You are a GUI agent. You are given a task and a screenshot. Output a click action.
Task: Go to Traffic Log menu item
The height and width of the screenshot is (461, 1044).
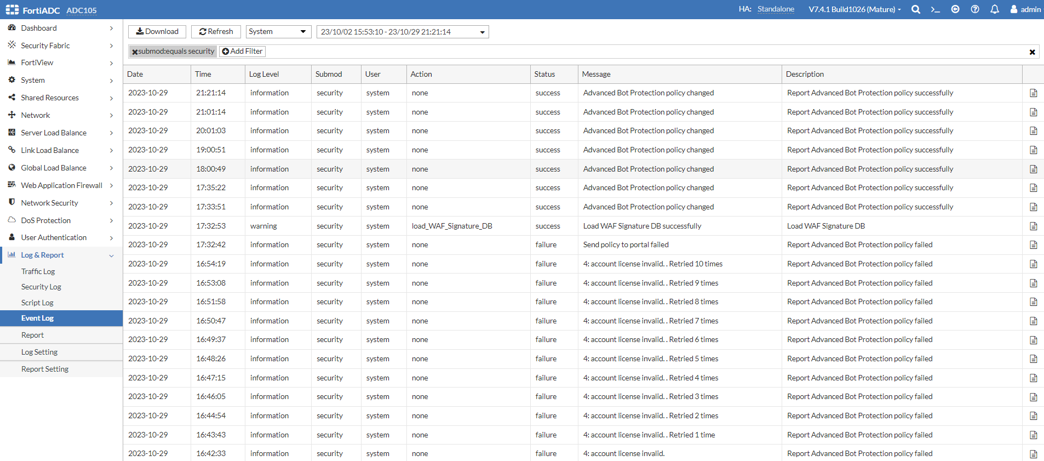click(38, 271)
